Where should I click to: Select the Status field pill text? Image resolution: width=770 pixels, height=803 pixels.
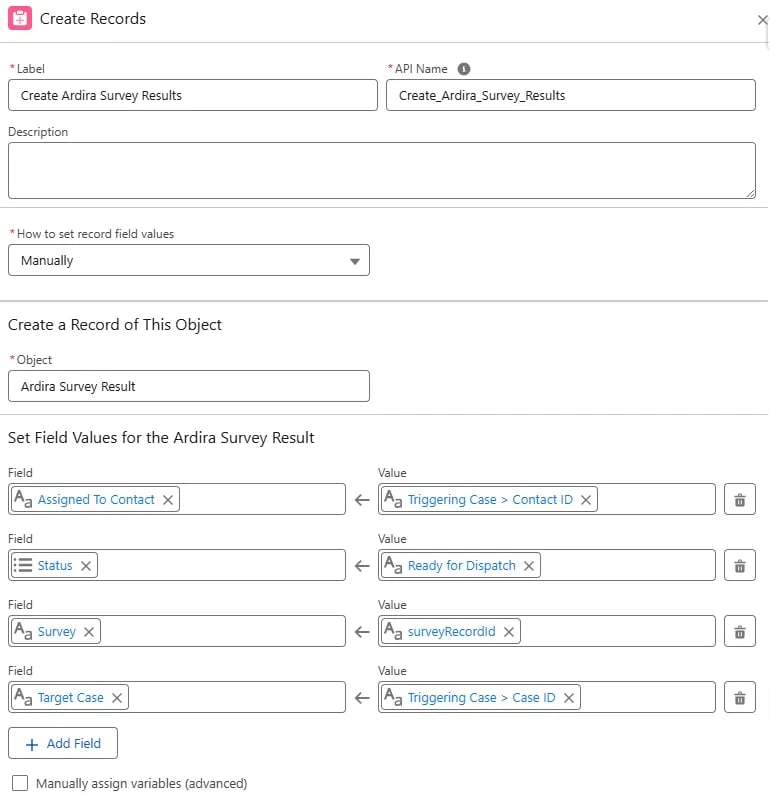tap(55, 565)
